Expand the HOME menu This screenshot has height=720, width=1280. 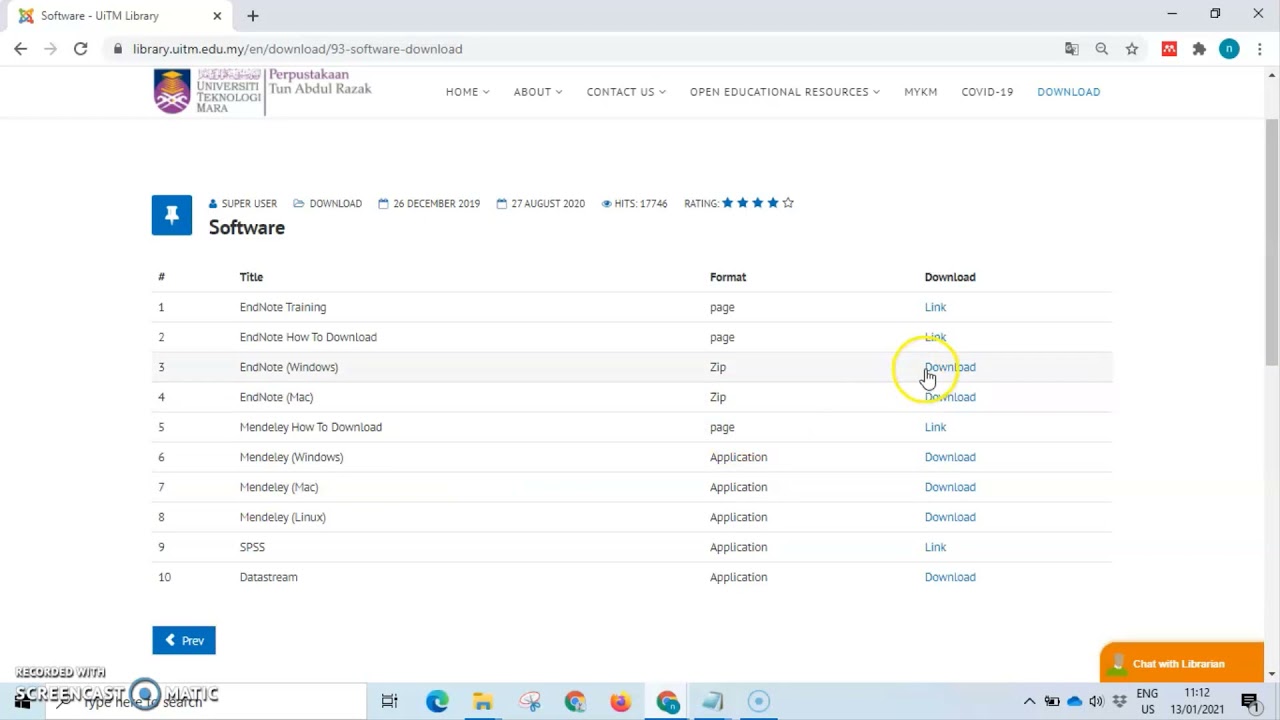468,92
